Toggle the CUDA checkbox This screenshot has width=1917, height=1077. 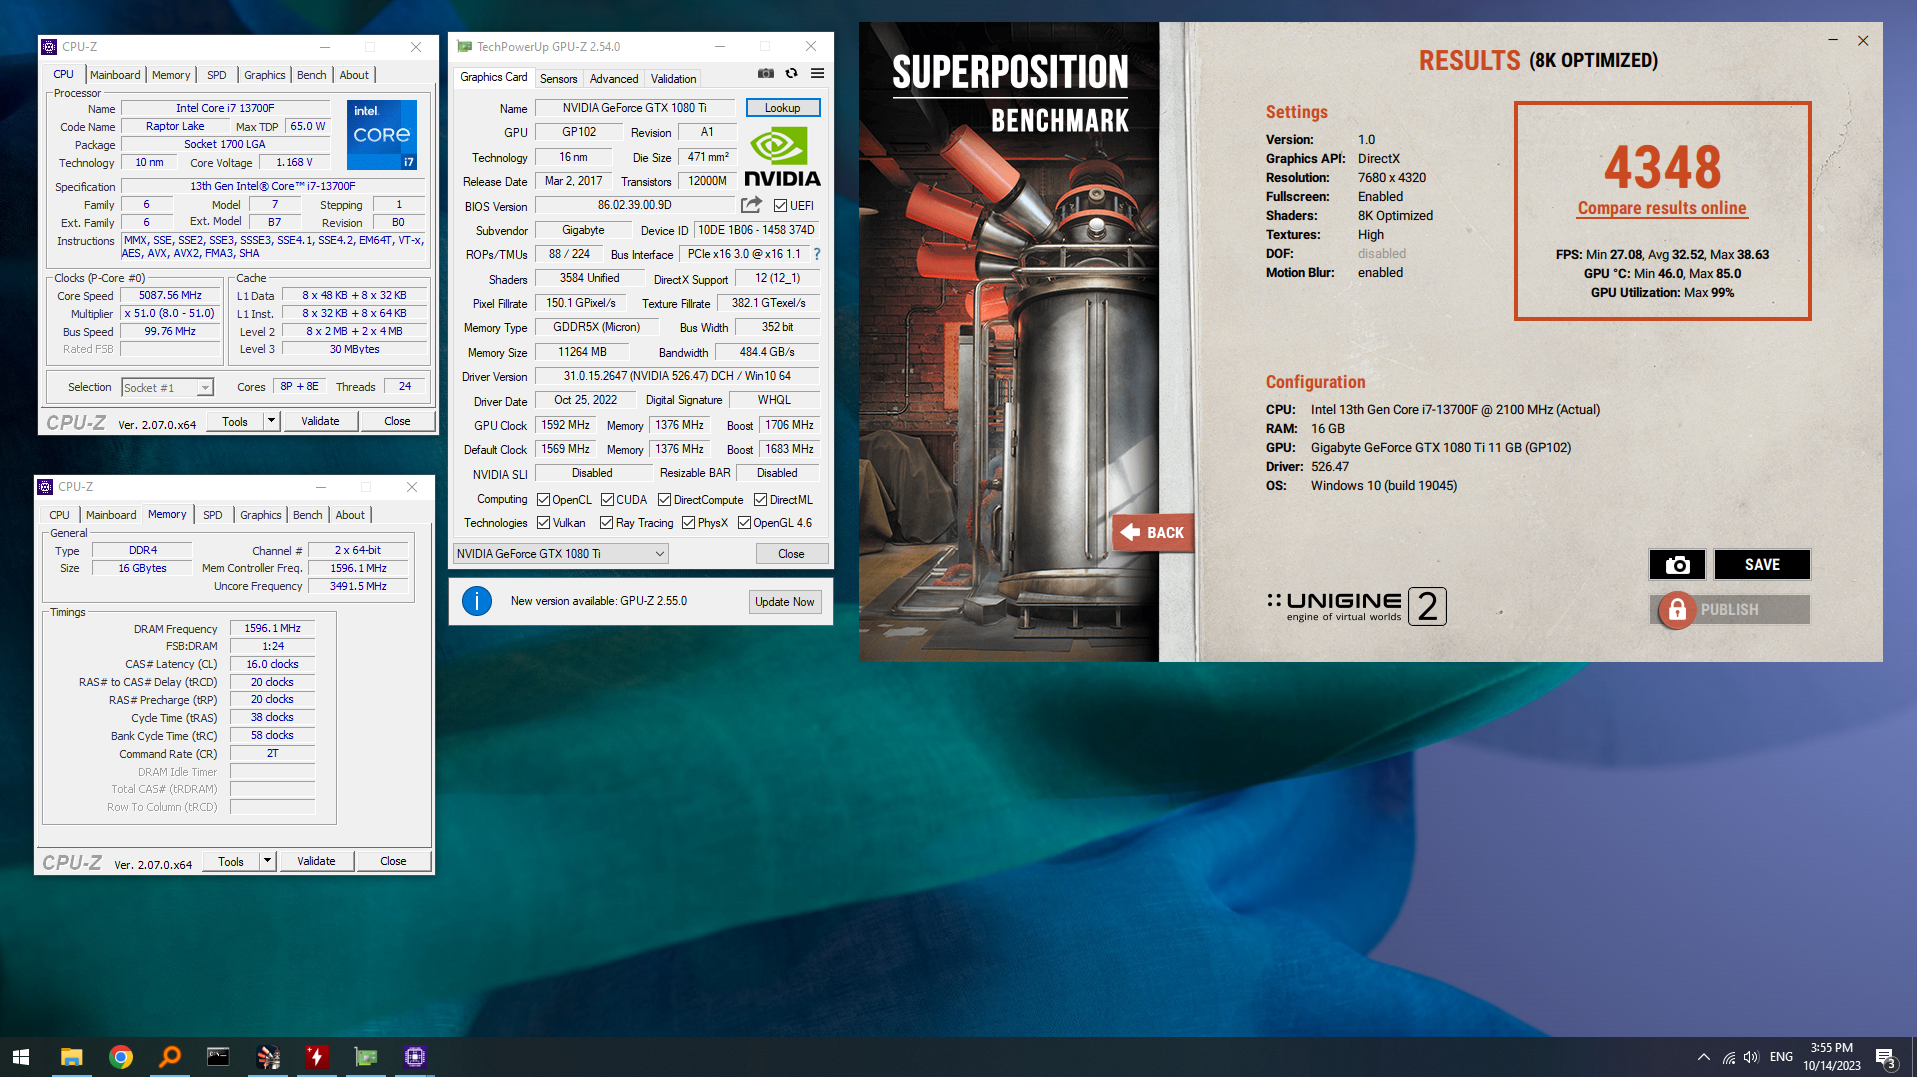tap(607, 500)
